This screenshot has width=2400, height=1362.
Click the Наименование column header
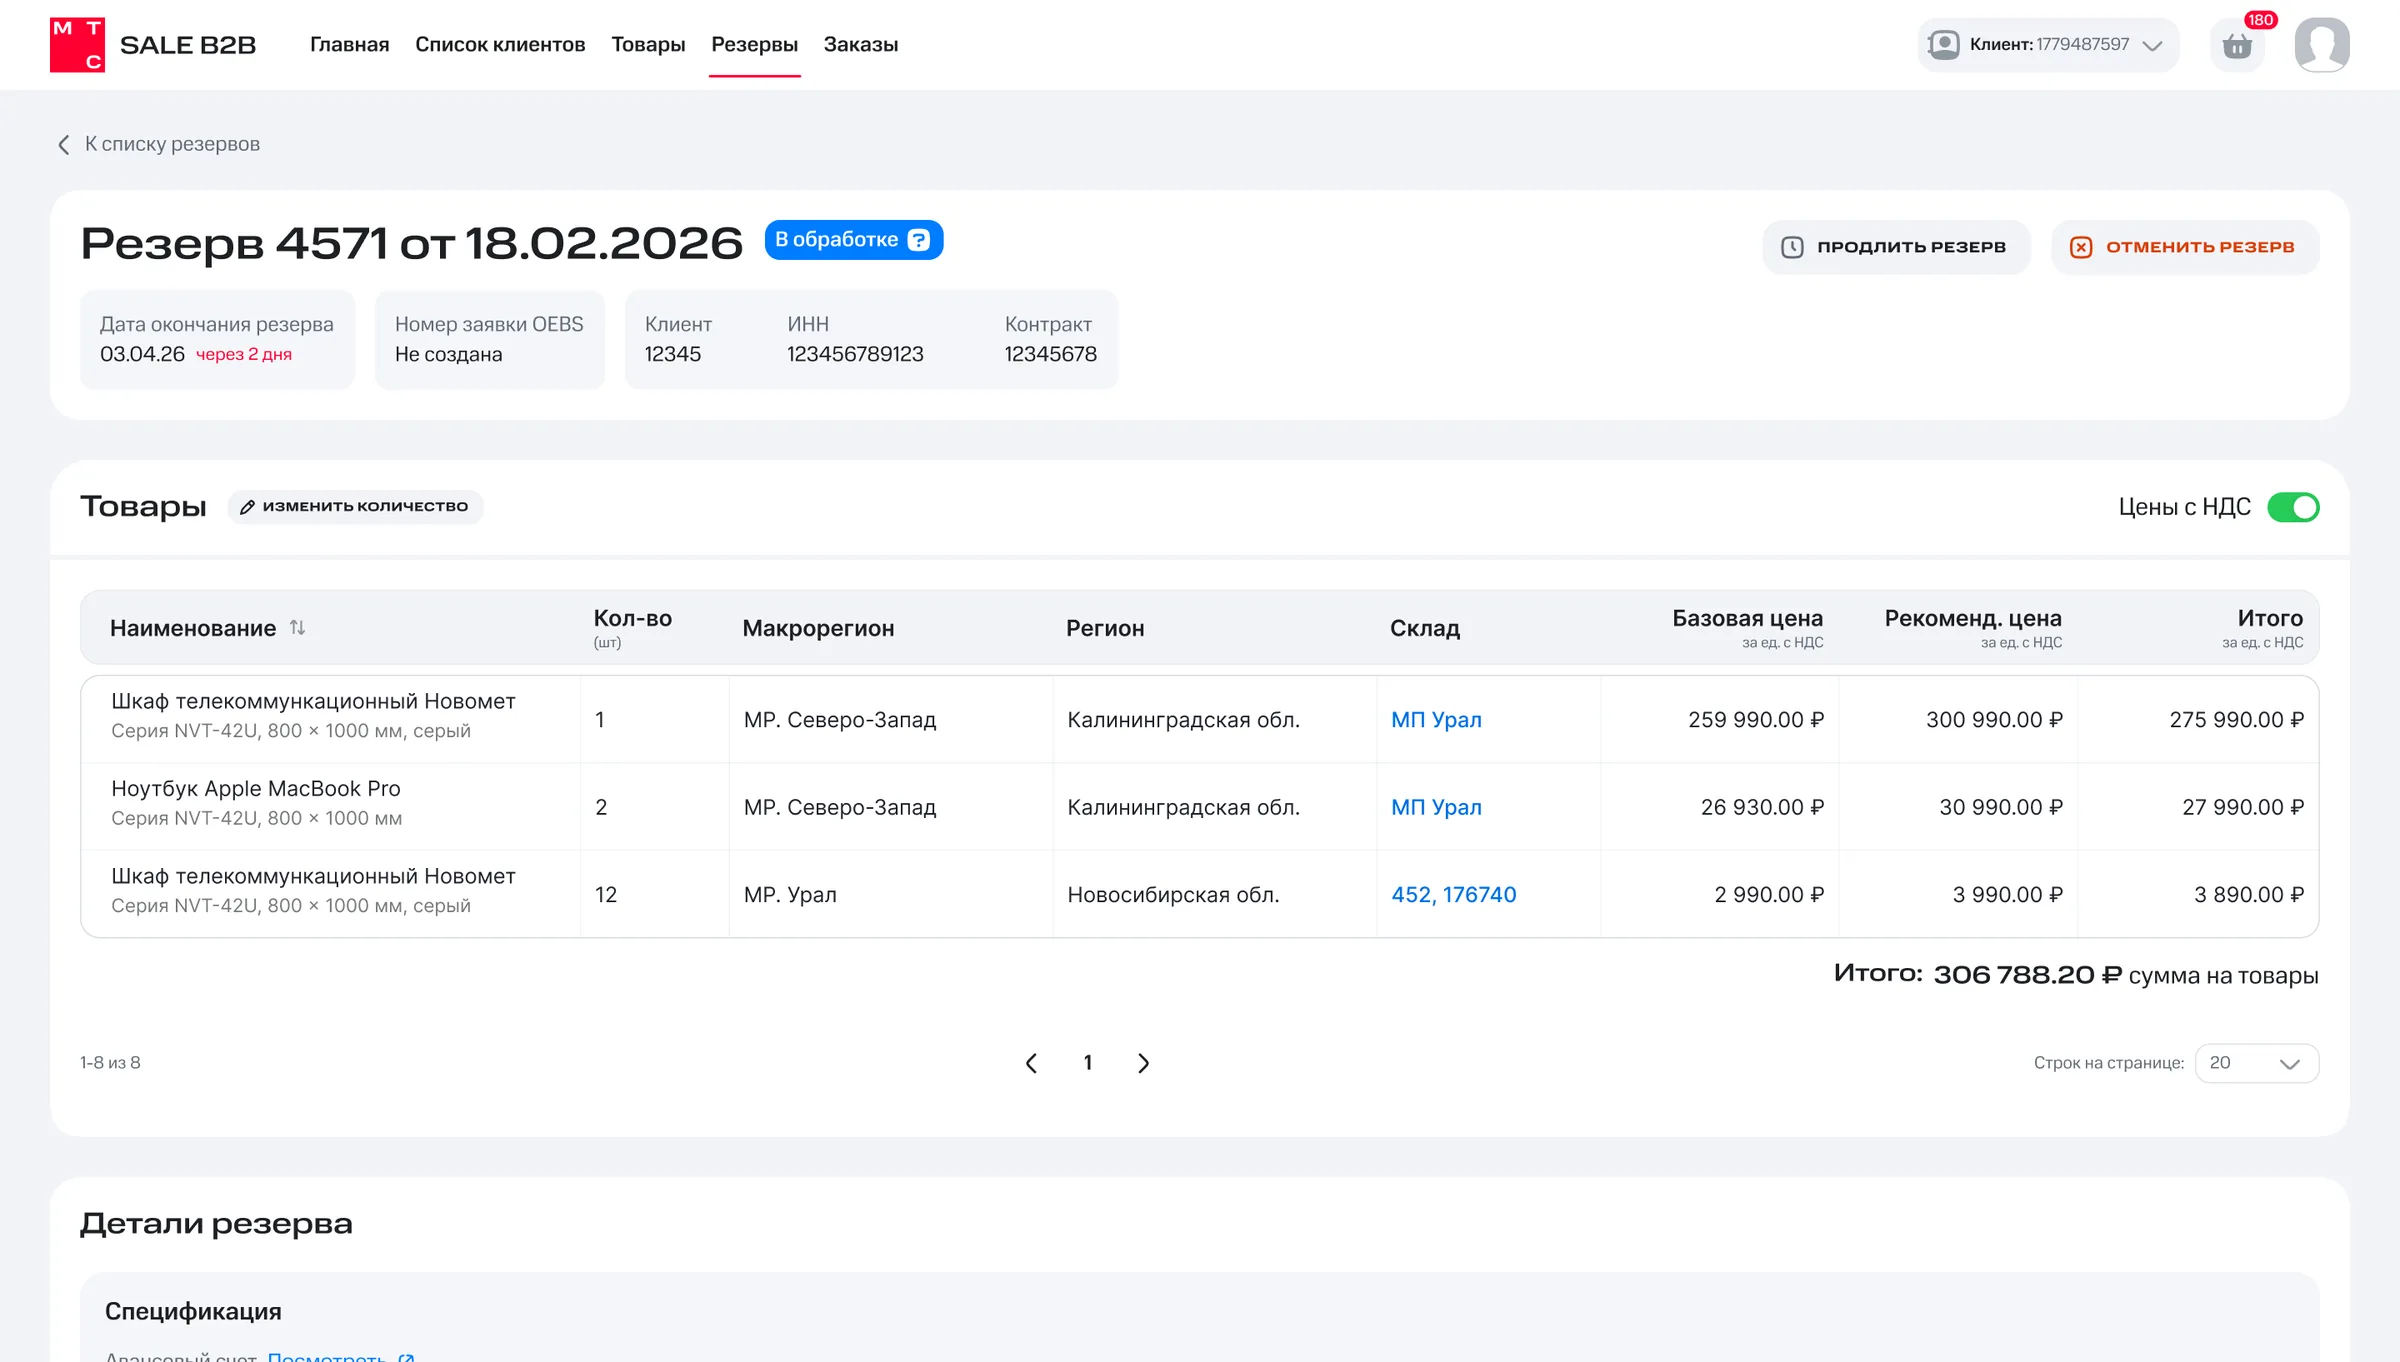coord(193,628)
